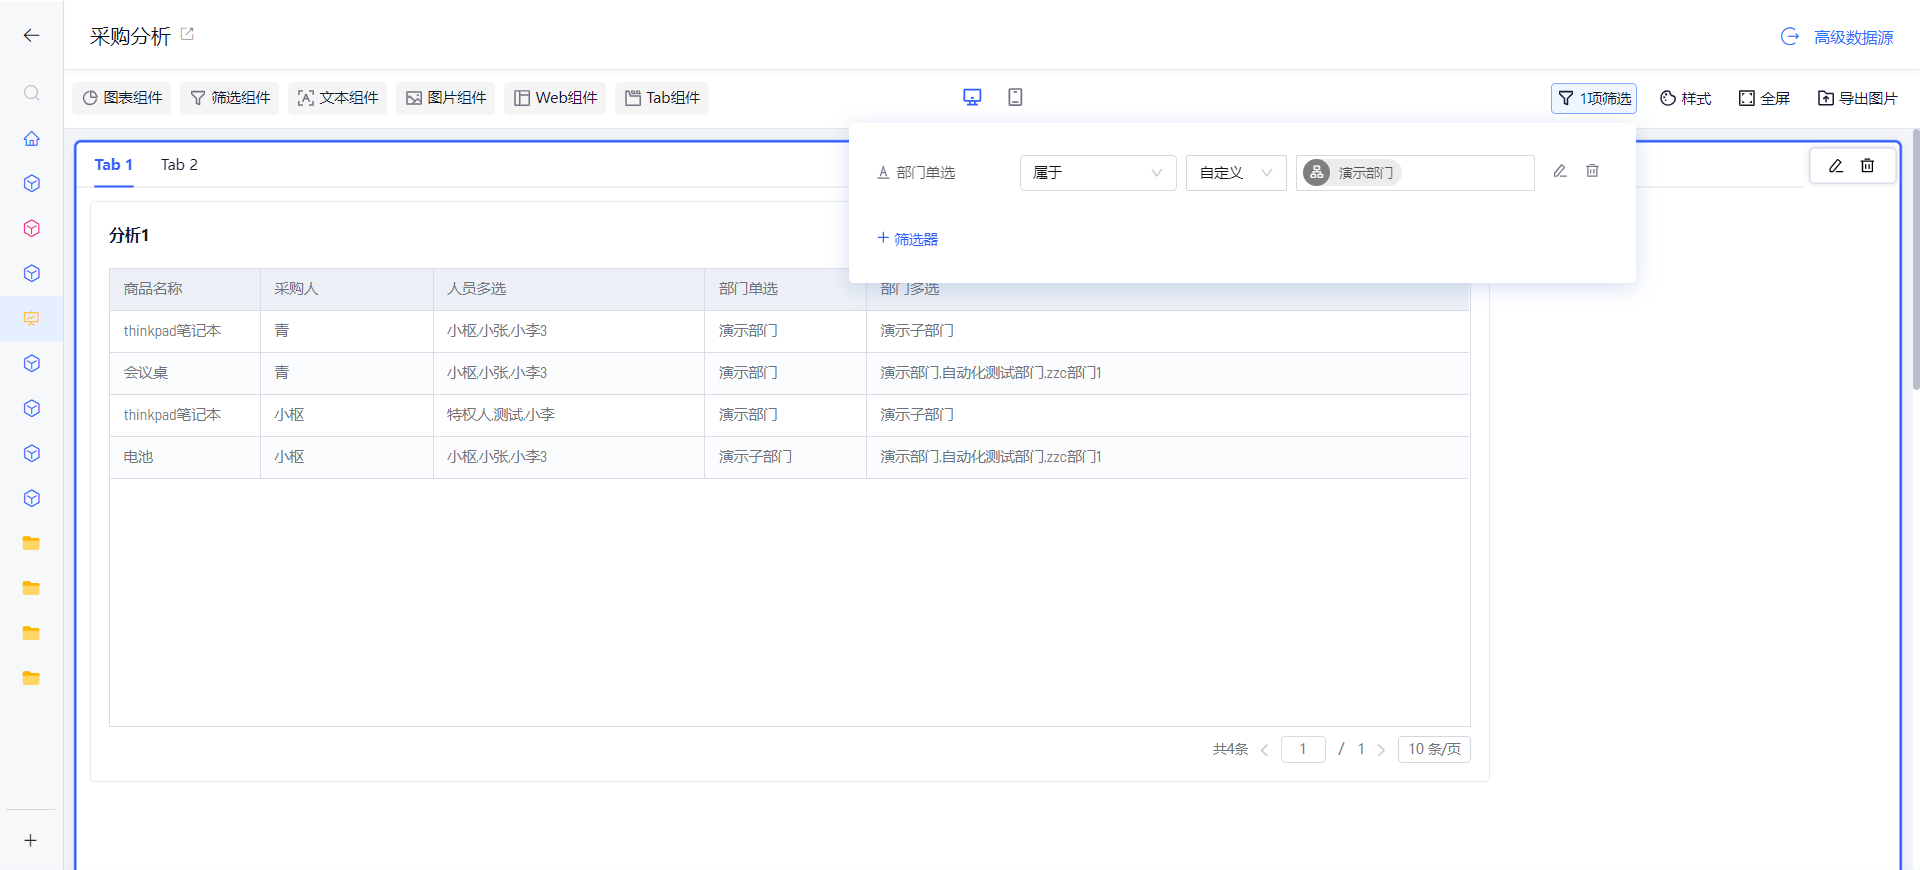Toggle the 1项筛选 filter panel

1594,98
